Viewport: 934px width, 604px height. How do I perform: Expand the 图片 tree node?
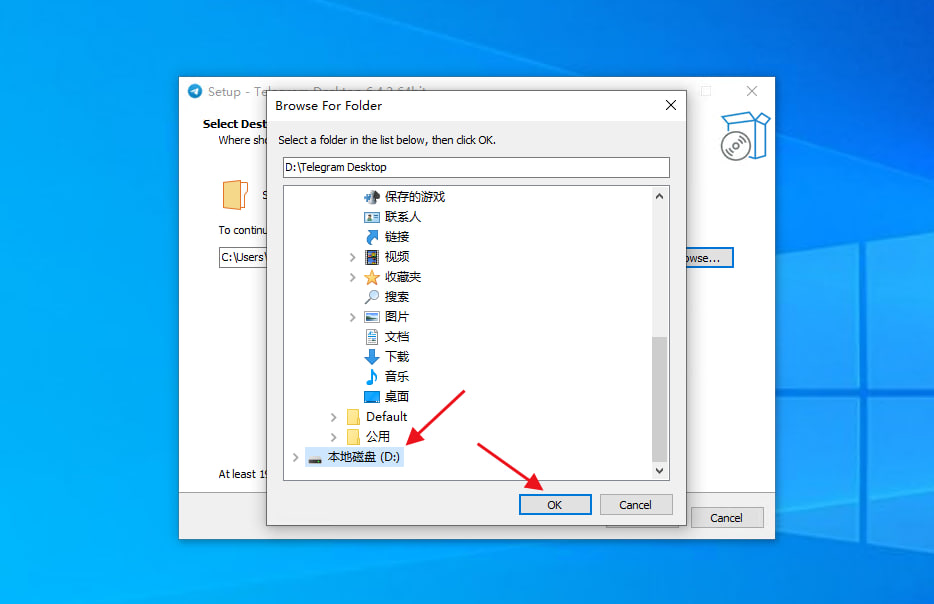(x=352, y=317)
